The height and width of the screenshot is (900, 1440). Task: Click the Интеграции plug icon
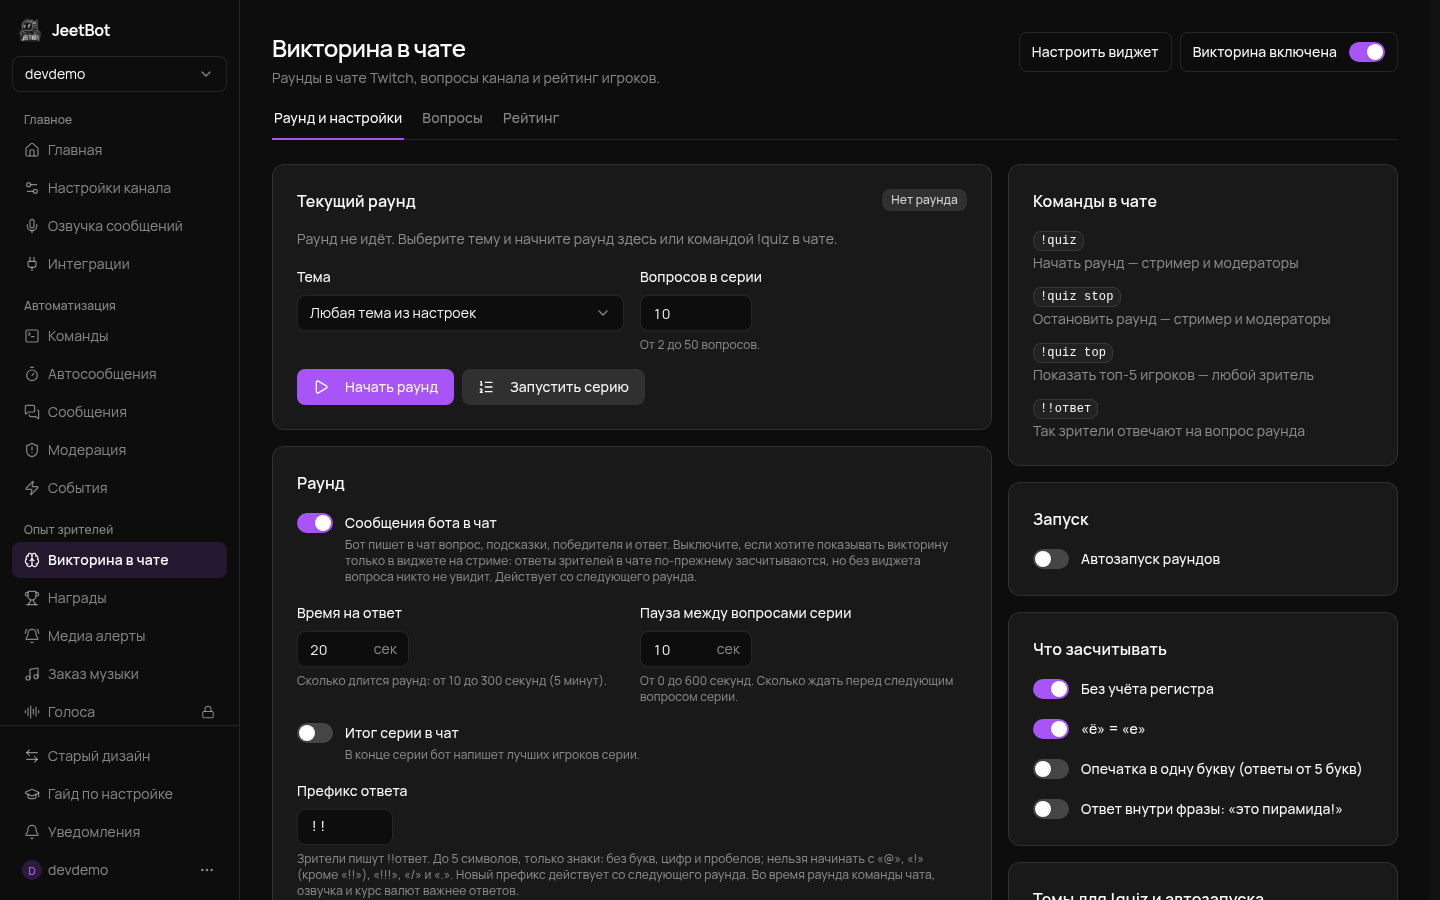[x=32, y=264]
